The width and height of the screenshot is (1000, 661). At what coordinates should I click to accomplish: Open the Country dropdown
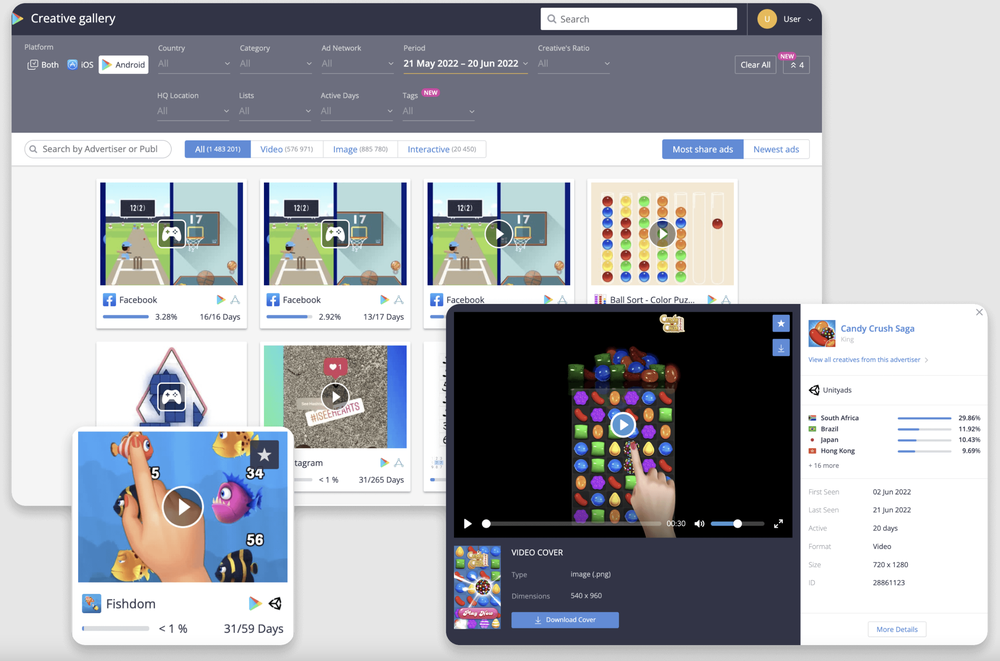pos(193,64)
